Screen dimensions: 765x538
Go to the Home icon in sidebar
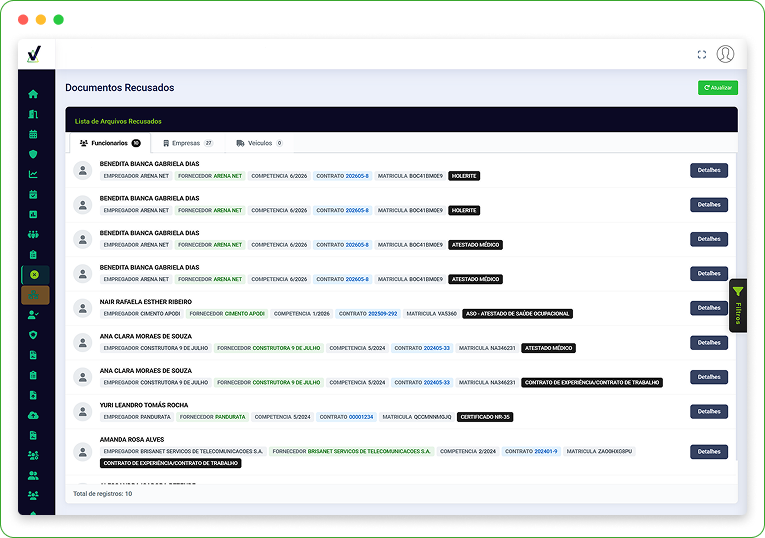(33, 94)
